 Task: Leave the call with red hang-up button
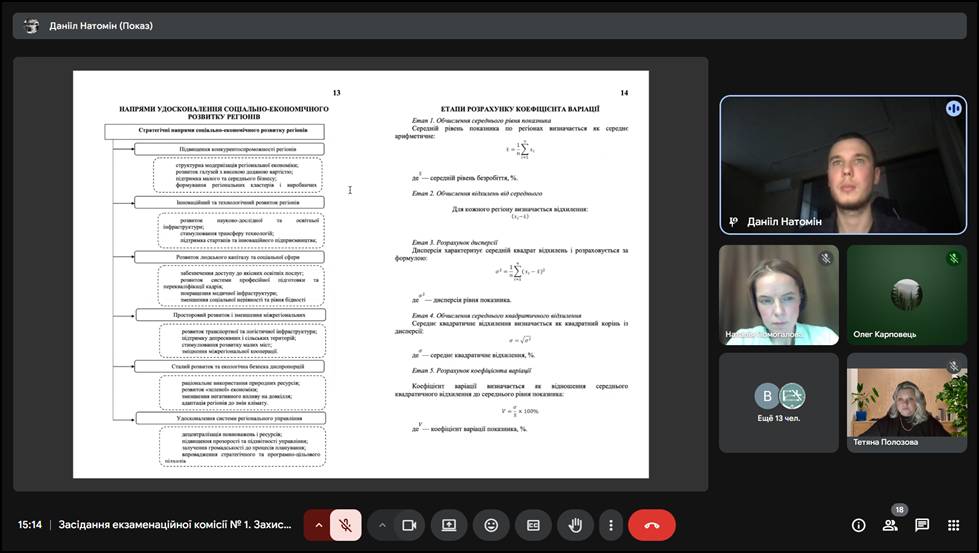pyautogui.click(x=652, y=525)
